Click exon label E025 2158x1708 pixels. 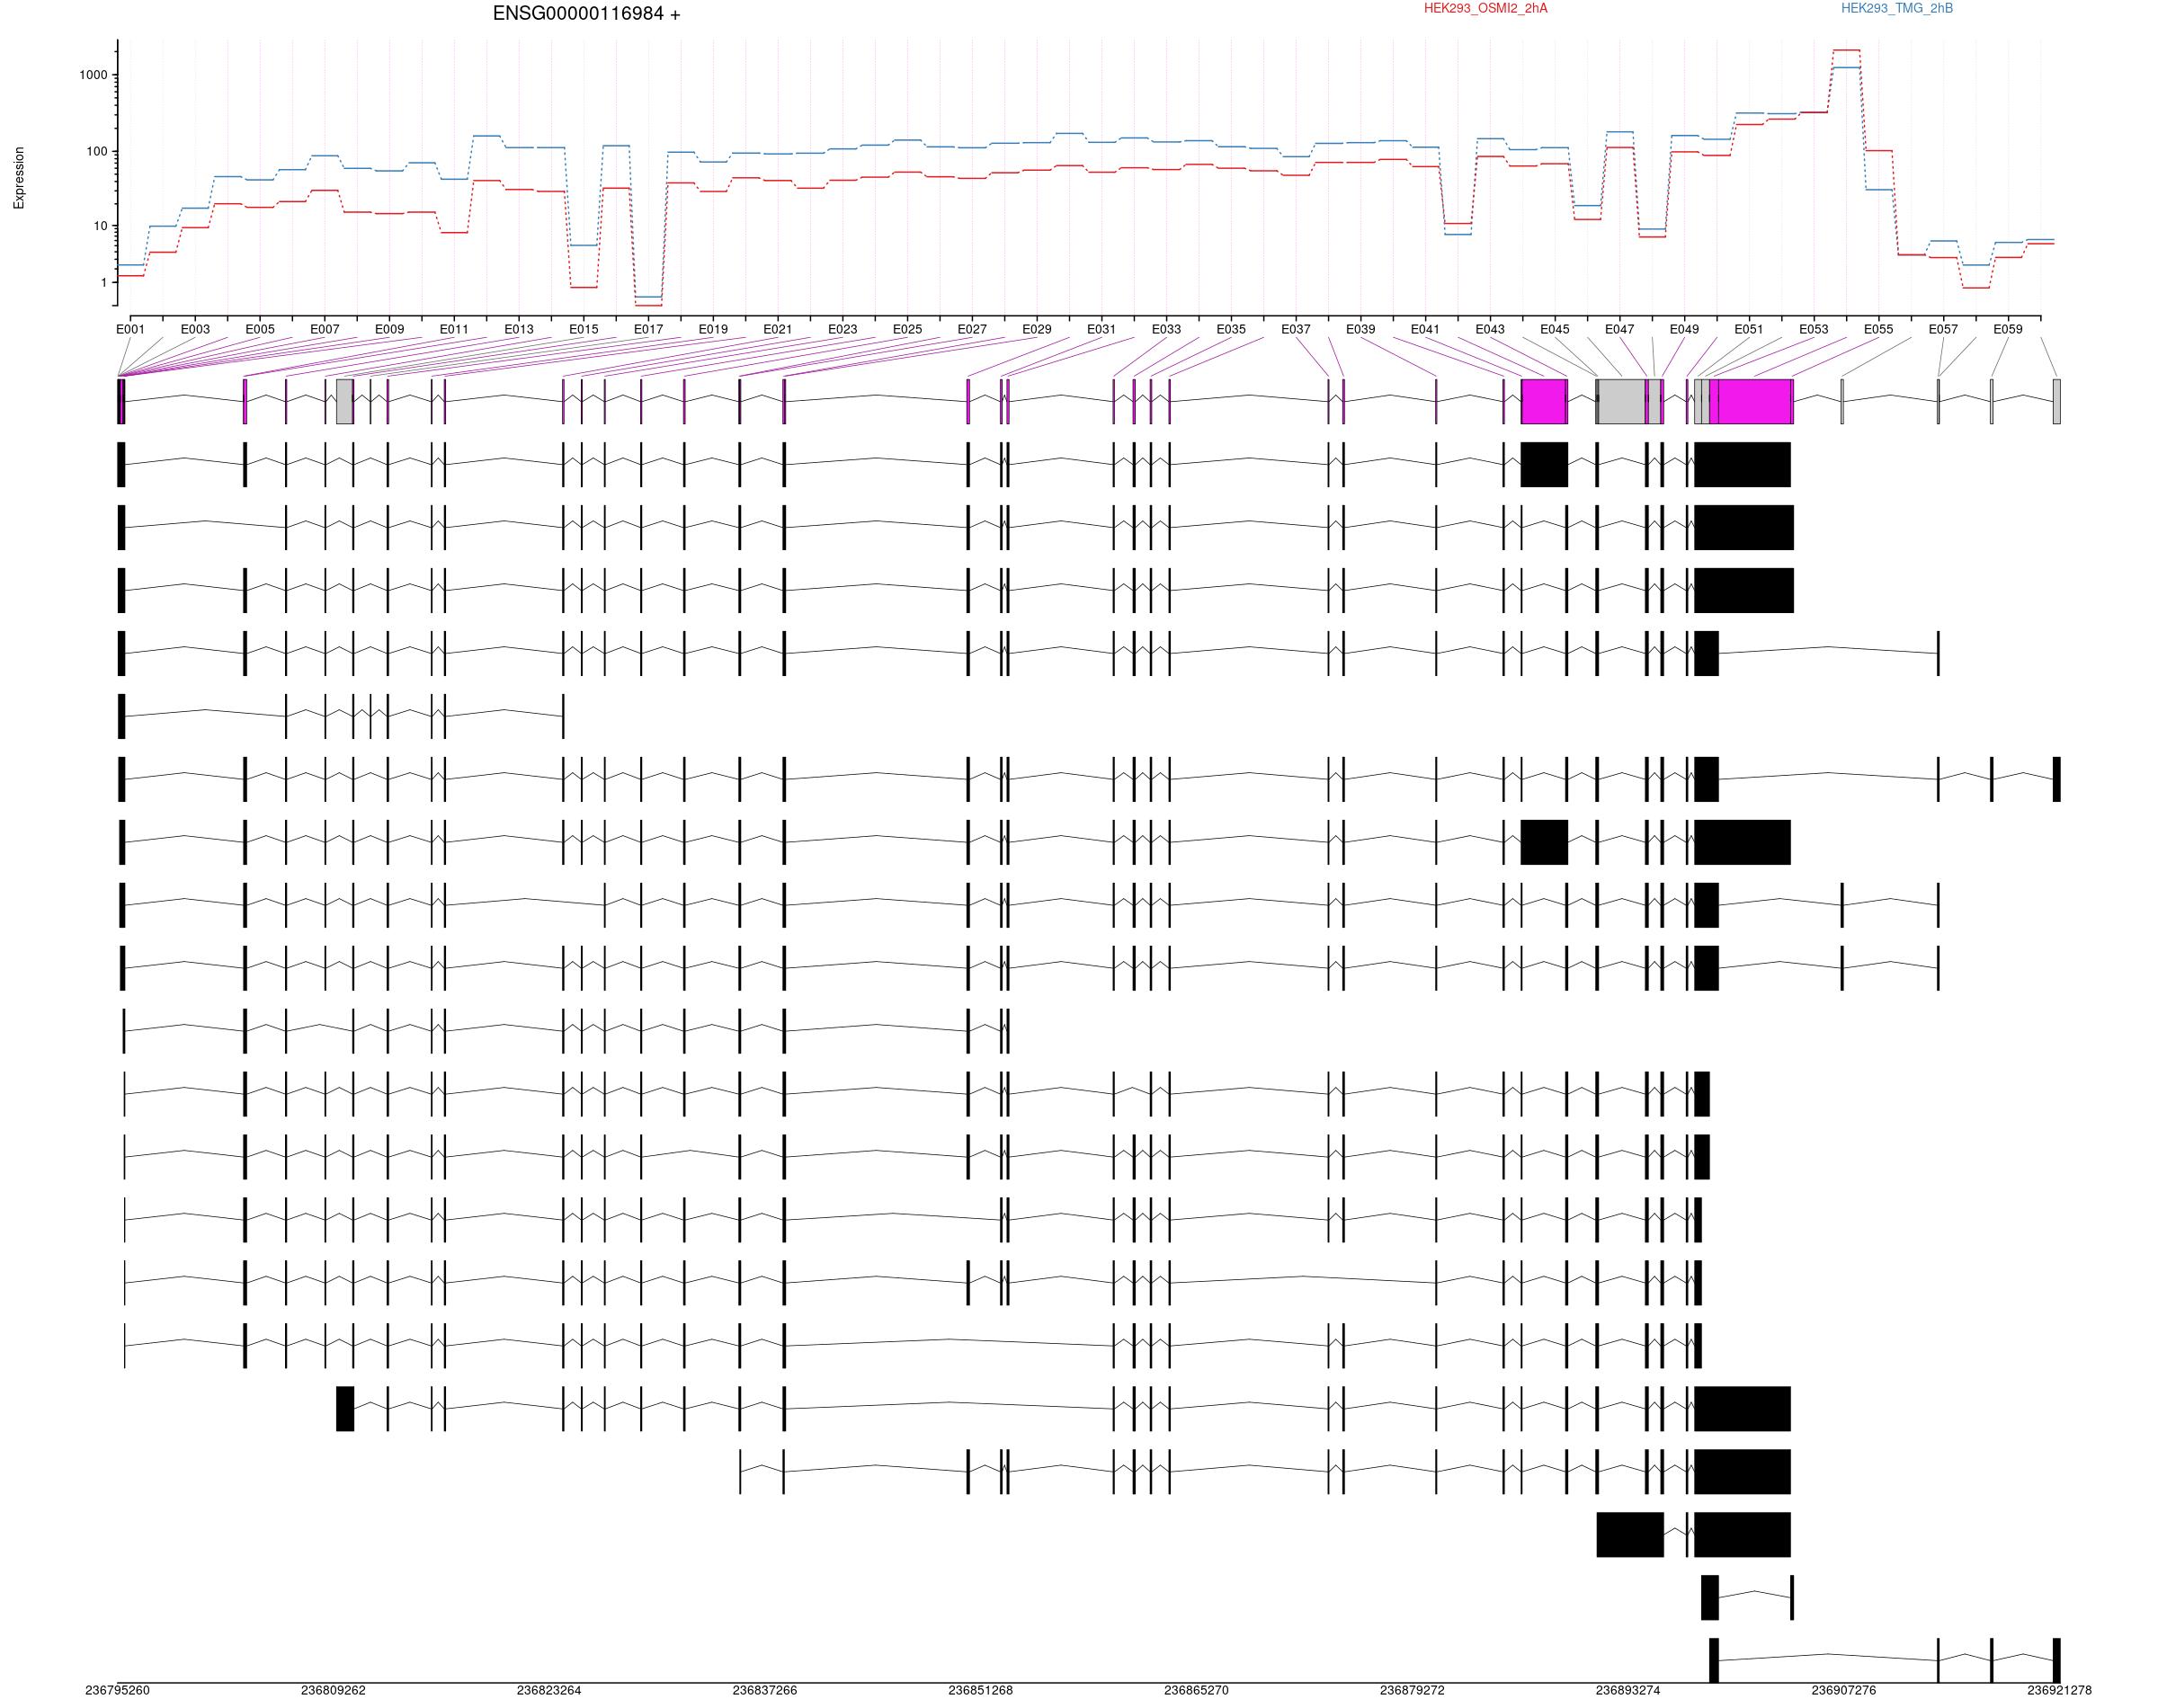[907, 329]
